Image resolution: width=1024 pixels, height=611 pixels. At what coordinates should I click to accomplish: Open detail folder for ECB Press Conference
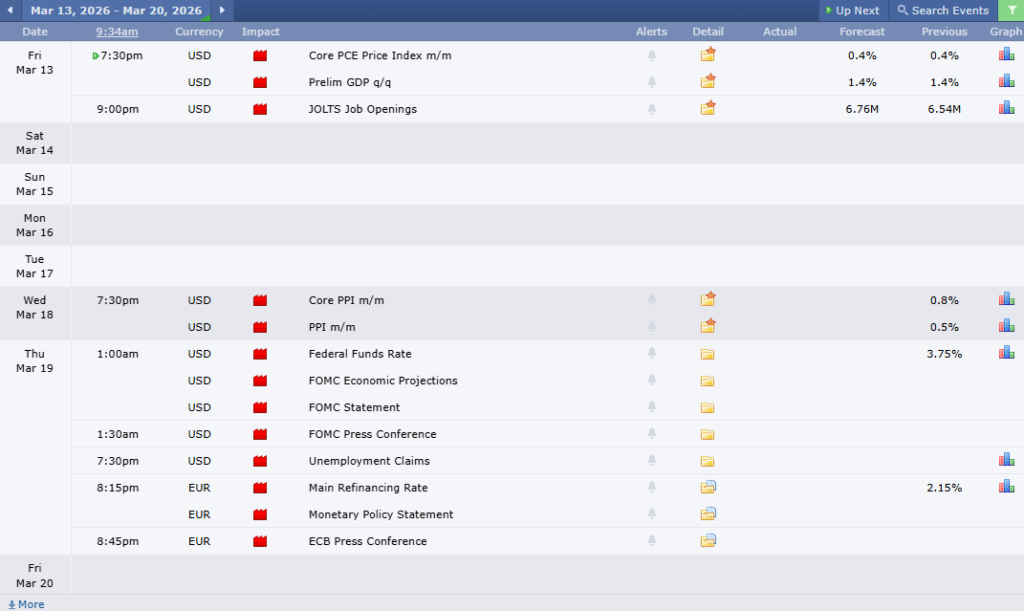coord(708,541)
